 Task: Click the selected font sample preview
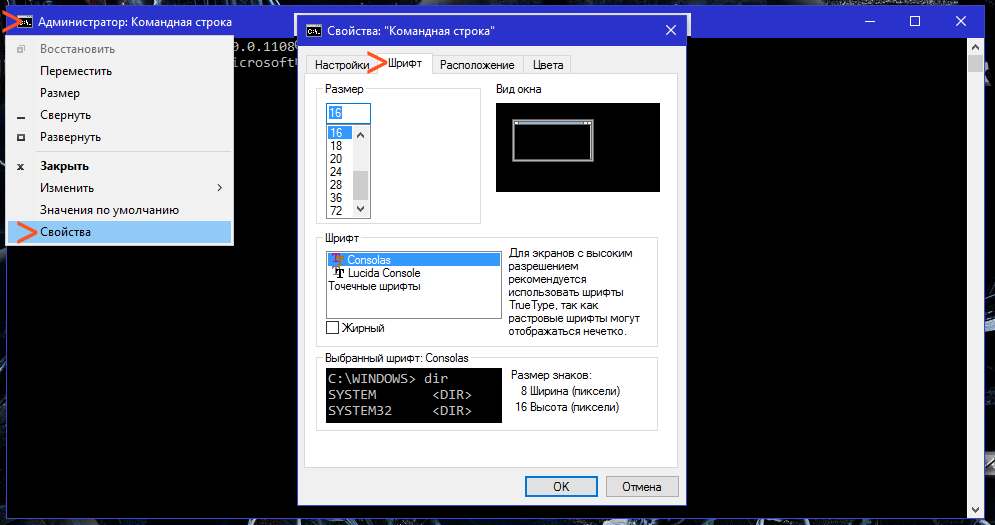point(414,395)
